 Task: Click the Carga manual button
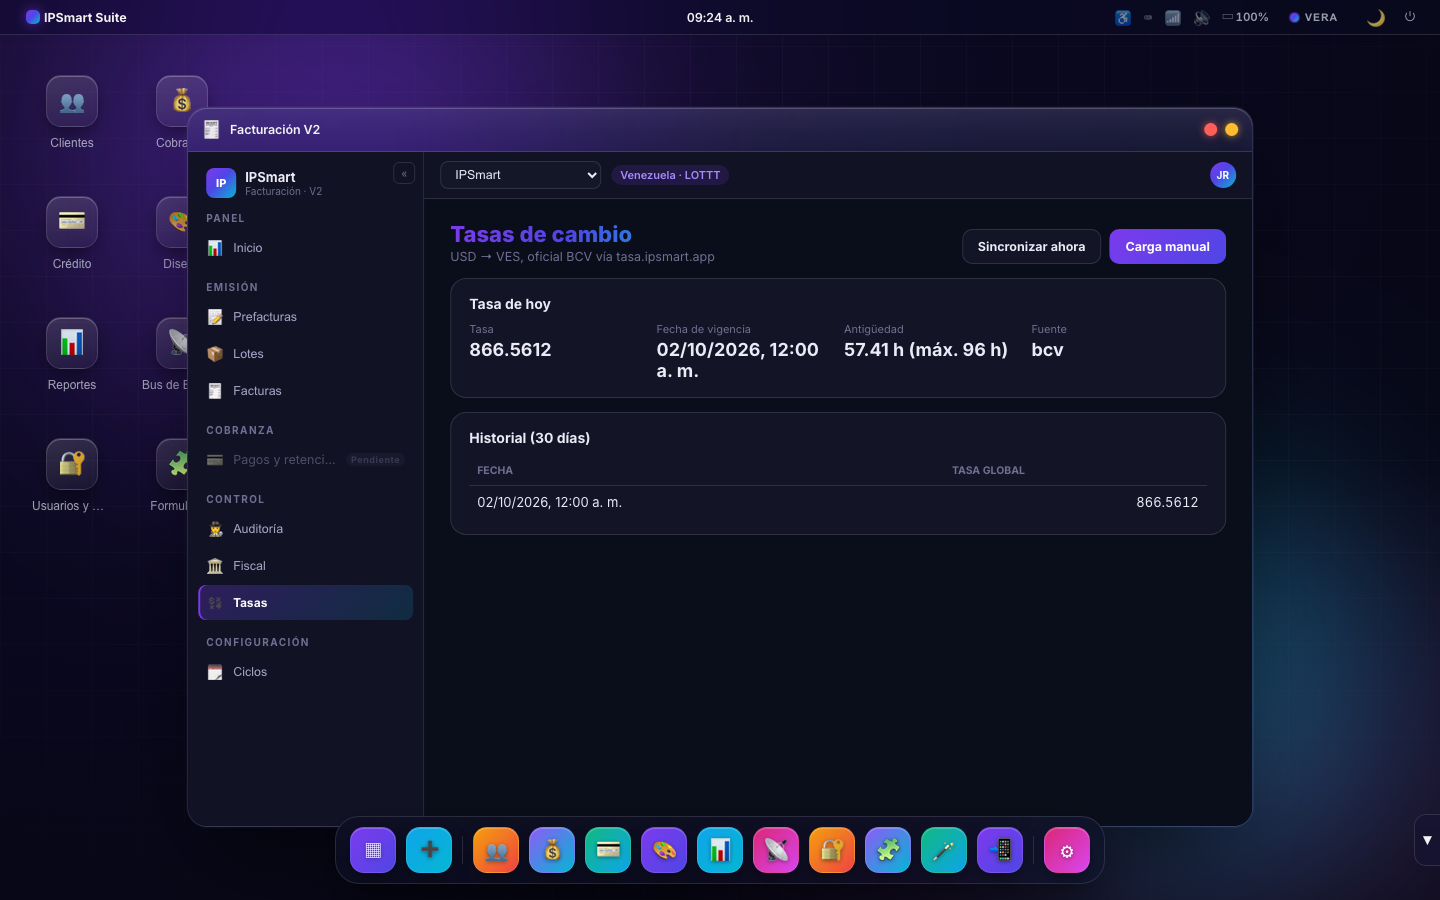coord(1167,247)
